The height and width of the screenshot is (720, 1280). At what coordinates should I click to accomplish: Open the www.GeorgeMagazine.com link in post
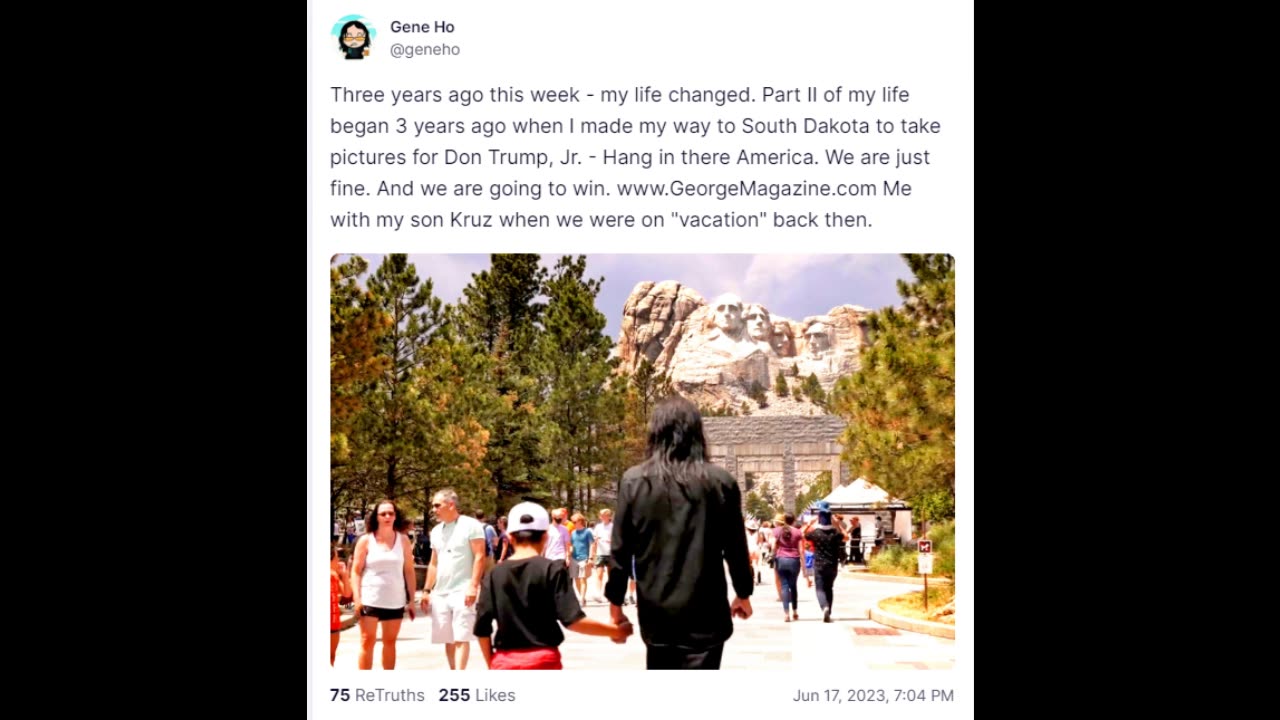click(x=747, y=188)
